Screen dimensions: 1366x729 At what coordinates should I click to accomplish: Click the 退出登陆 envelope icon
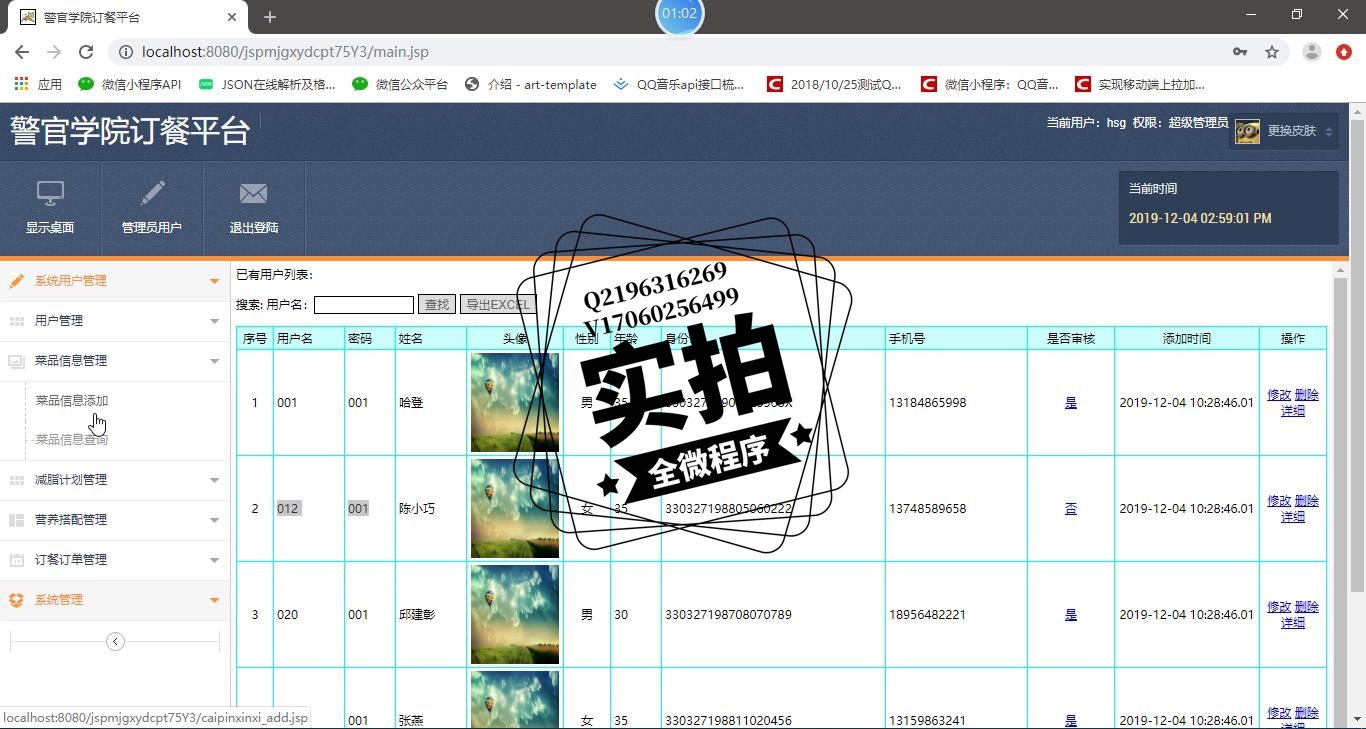coord(253,193)
